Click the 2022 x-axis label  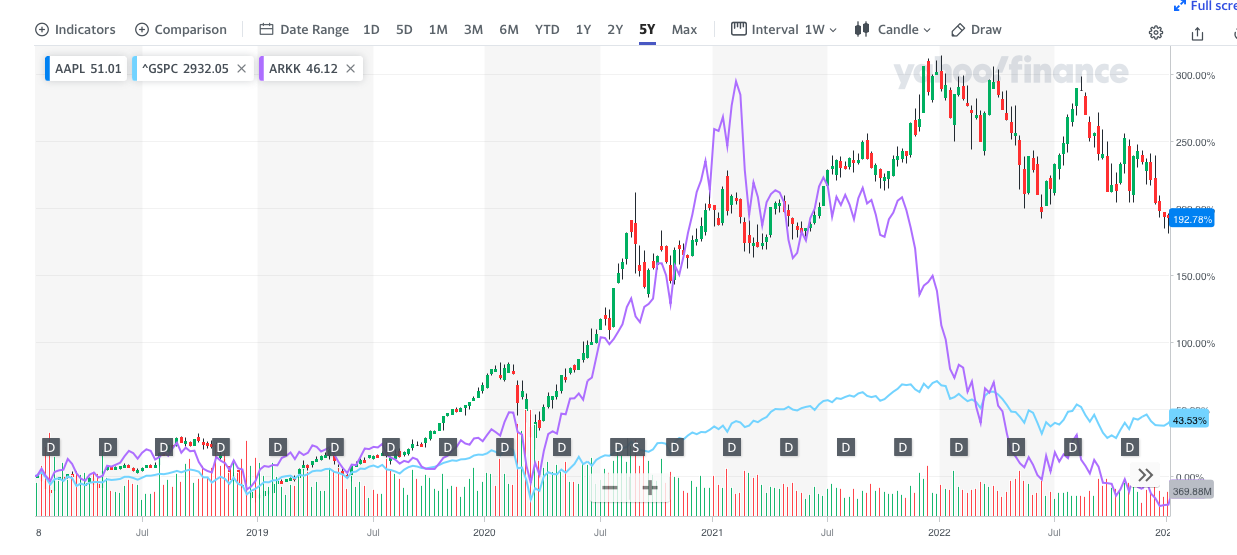coord(940,532)
